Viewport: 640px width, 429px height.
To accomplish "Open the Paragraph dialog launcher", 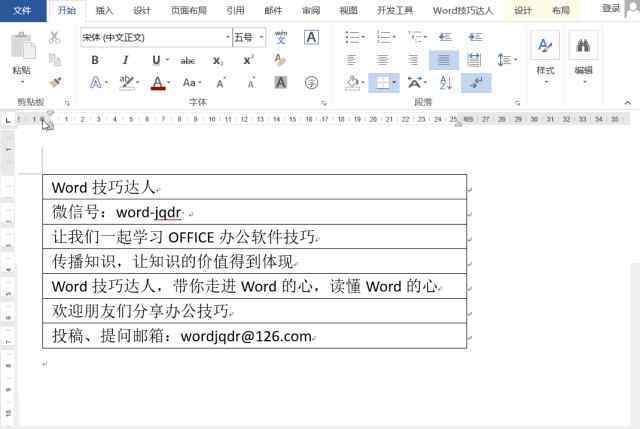I will point(517,103).
